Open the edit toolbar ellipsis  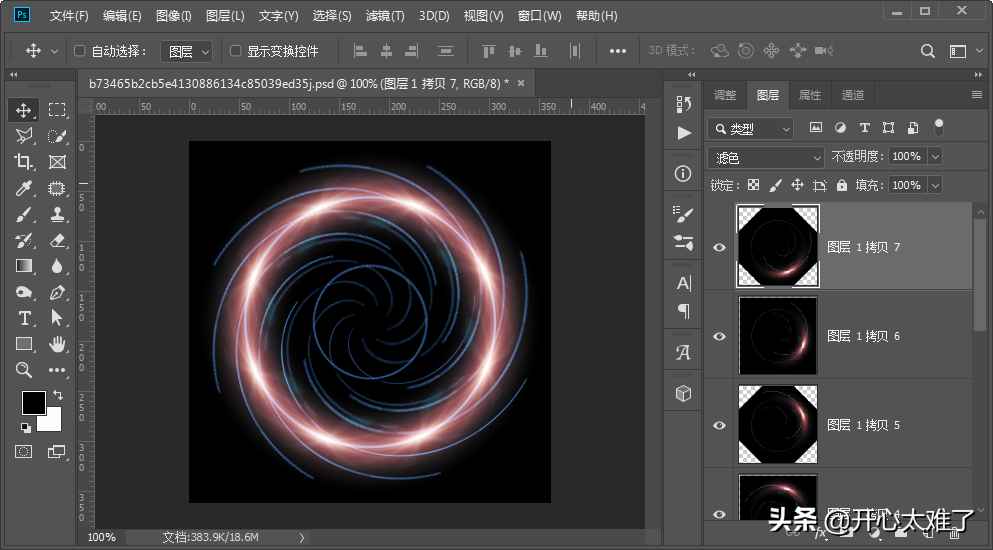pos(57,370)
